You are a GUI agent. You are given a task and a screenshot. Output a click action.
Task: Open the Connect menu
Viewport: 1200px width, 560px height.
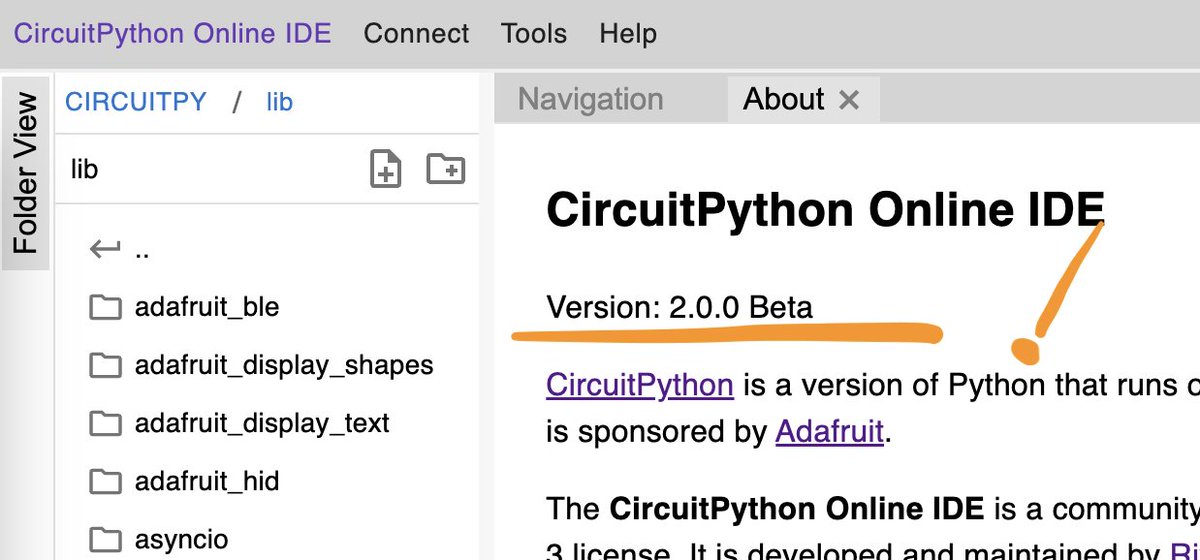point(416,33)
